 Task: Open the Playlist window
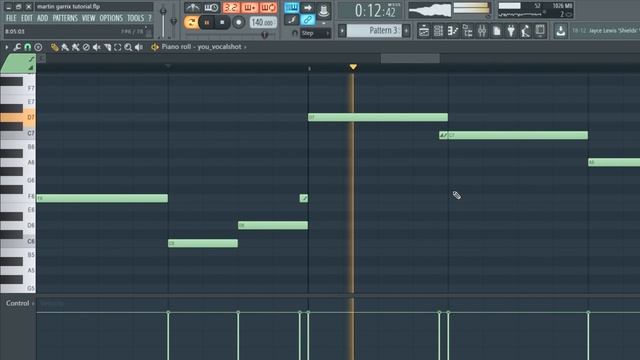point(424,31)
